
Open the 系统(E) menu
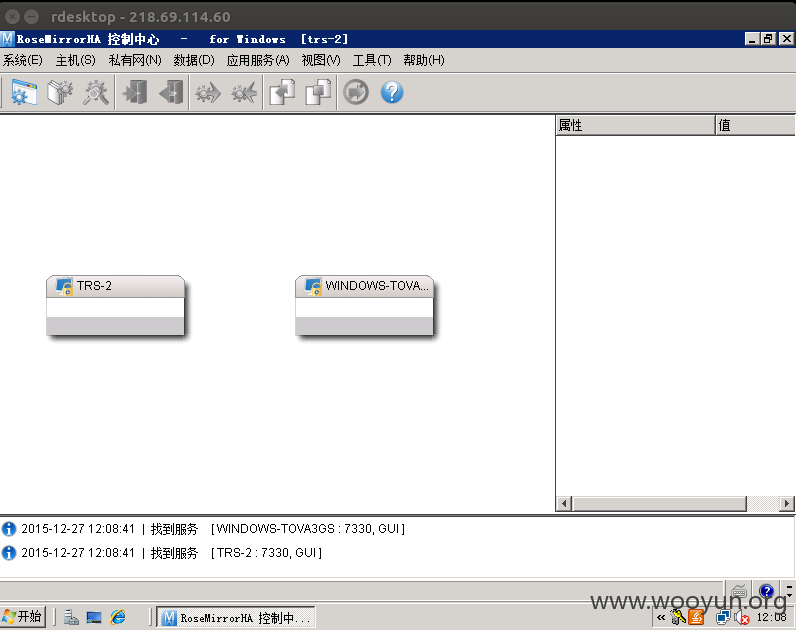tap(23, 60)
